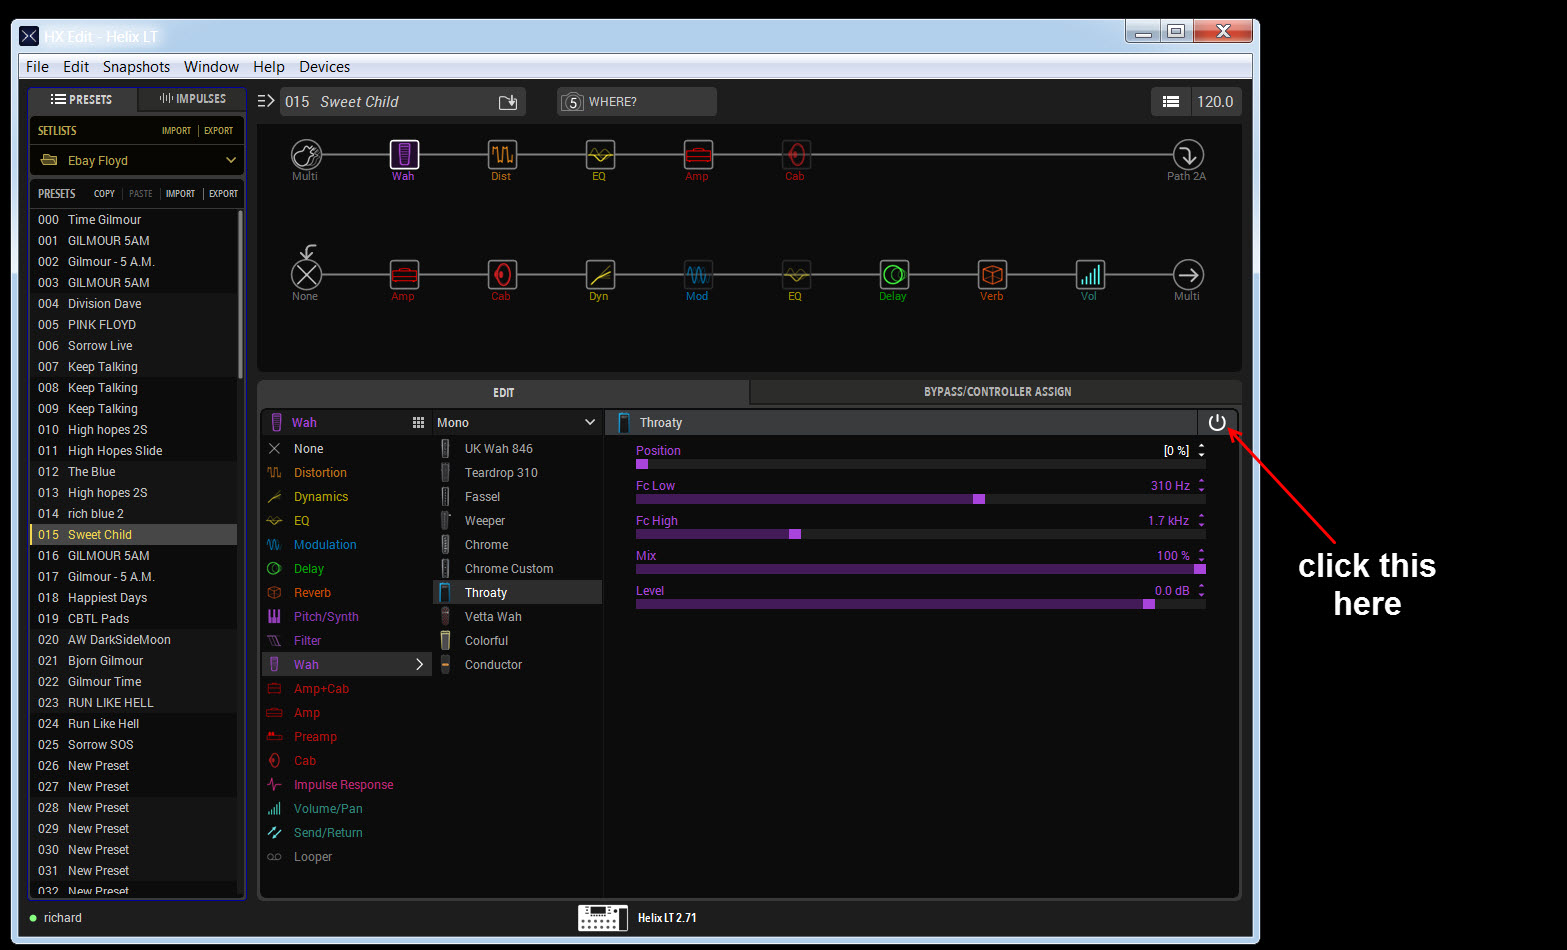Viewport: 1567px width, 950px height.
Task: Select the Wah block on path 1
Action: 403,155
